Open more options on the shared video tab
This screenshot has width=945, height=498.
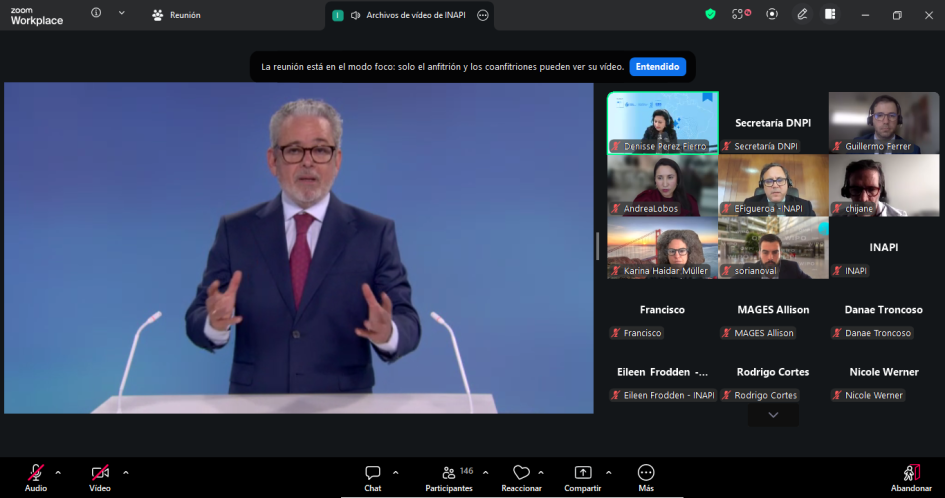[483, 16]
